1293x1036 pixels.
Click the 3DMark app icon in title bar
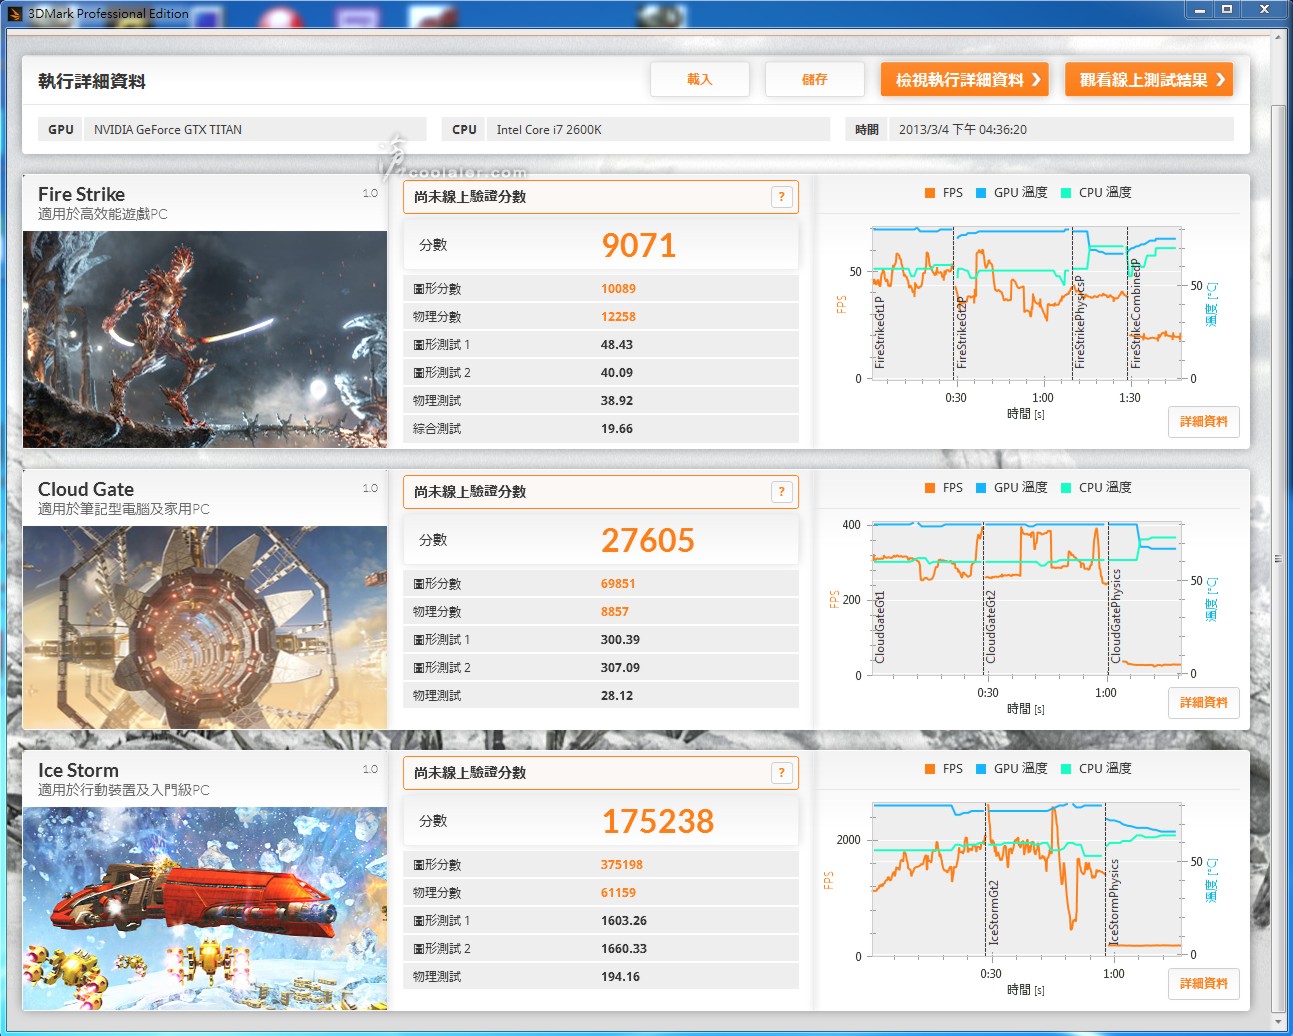(x=15, y=14)
